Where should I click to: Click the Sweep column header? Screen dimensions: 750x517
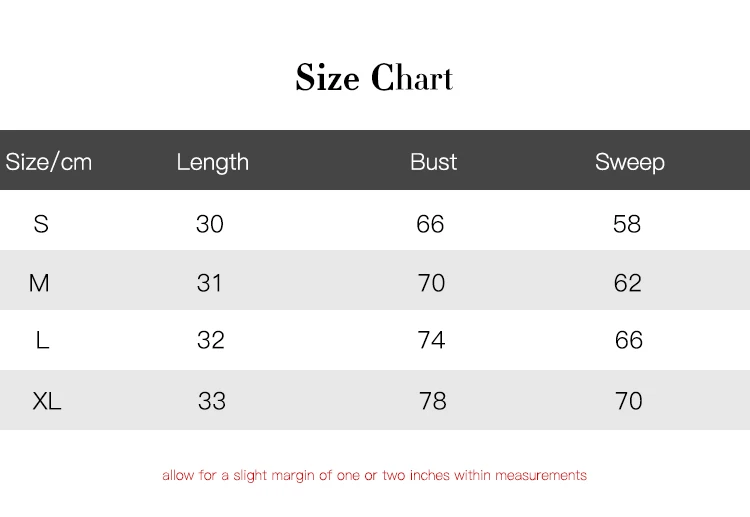coord(629,162)
